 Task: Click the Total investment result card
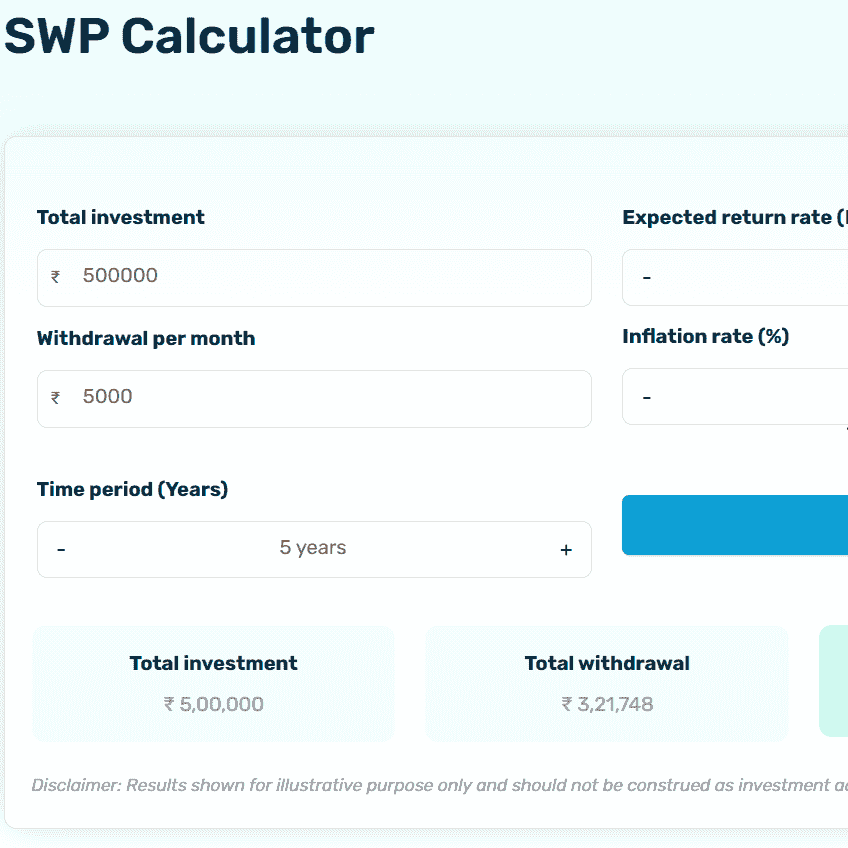[x=213, y=683]
